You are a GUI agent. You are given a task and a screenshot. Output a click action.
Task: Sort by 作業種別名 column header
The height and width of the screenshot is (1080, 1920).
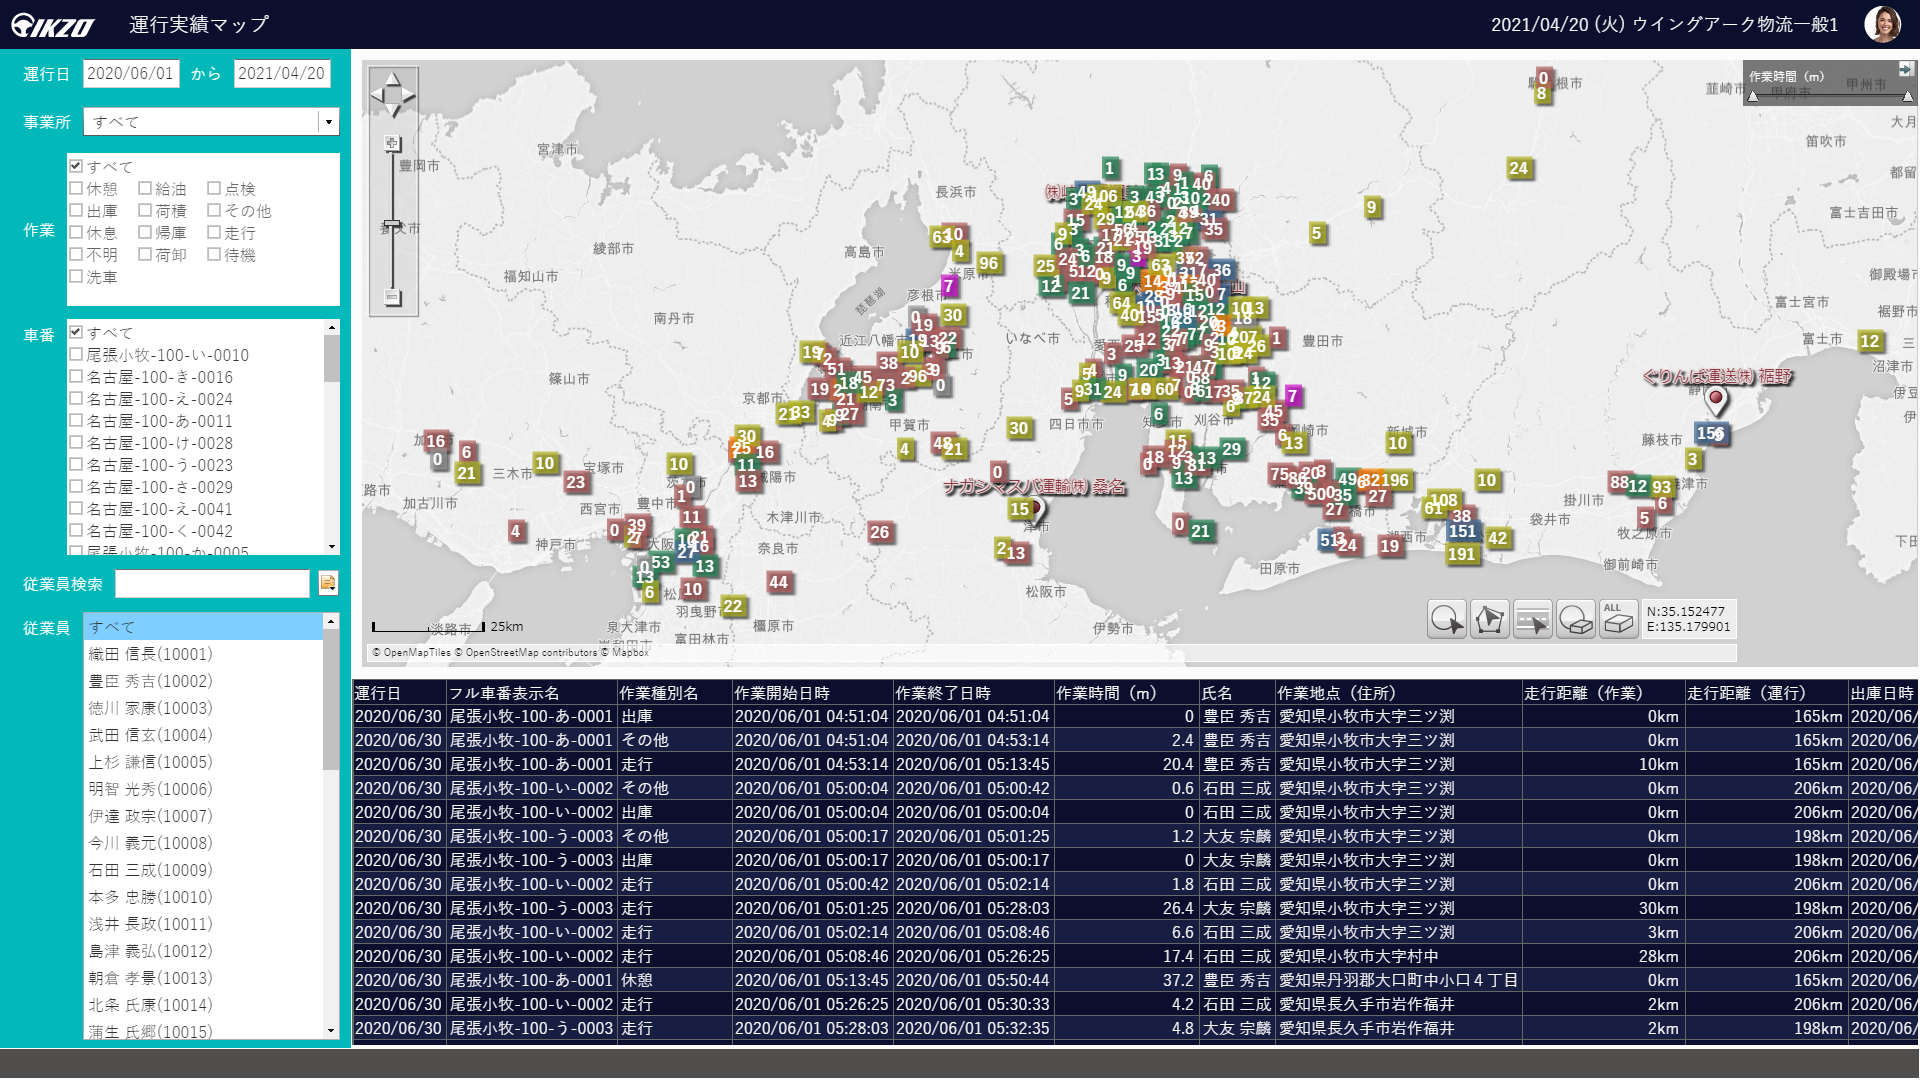(x=673, y=693)
